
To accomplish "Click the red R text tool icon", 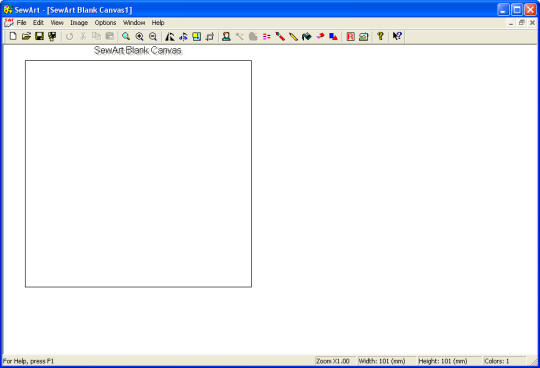I will pyautogui.click(x=350, y=36).
